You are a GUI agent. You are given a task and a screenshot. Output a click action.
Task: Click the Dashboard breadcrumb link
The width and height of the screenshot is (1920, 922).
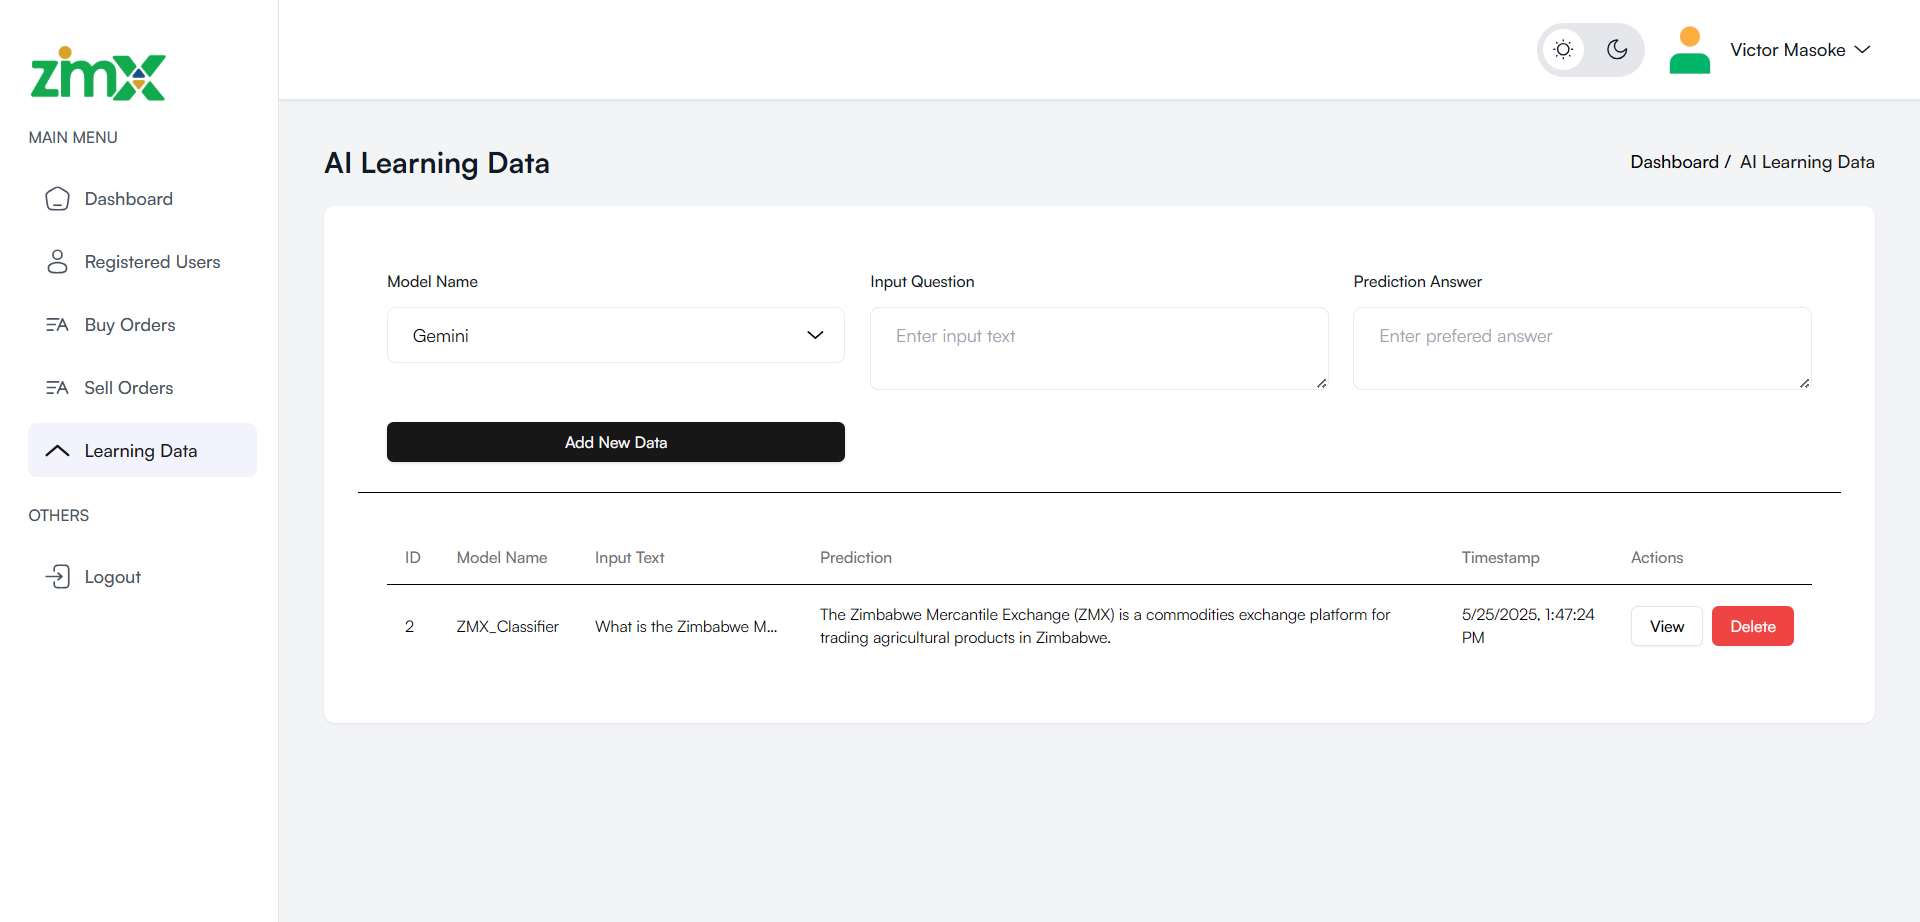(1674, 162)
